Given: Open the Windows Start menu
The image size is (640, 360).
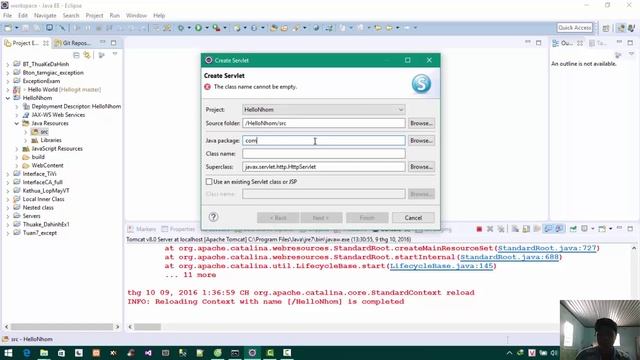Looking at the screenshot, I should coord(8,353).
